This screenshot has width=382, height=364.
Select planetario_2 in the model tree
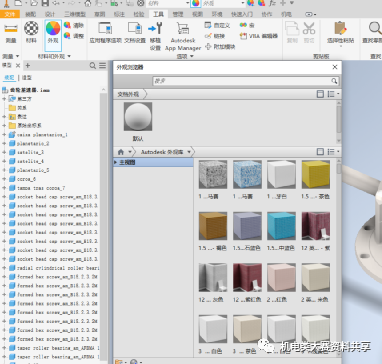point(33,143)
